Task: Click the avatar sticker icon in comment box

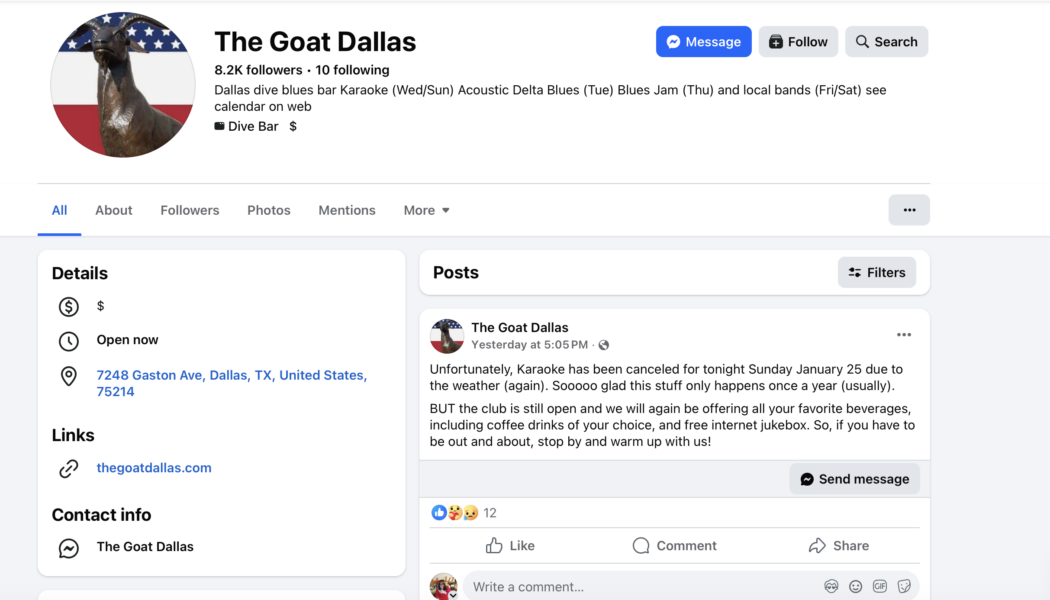Action: 831,587
